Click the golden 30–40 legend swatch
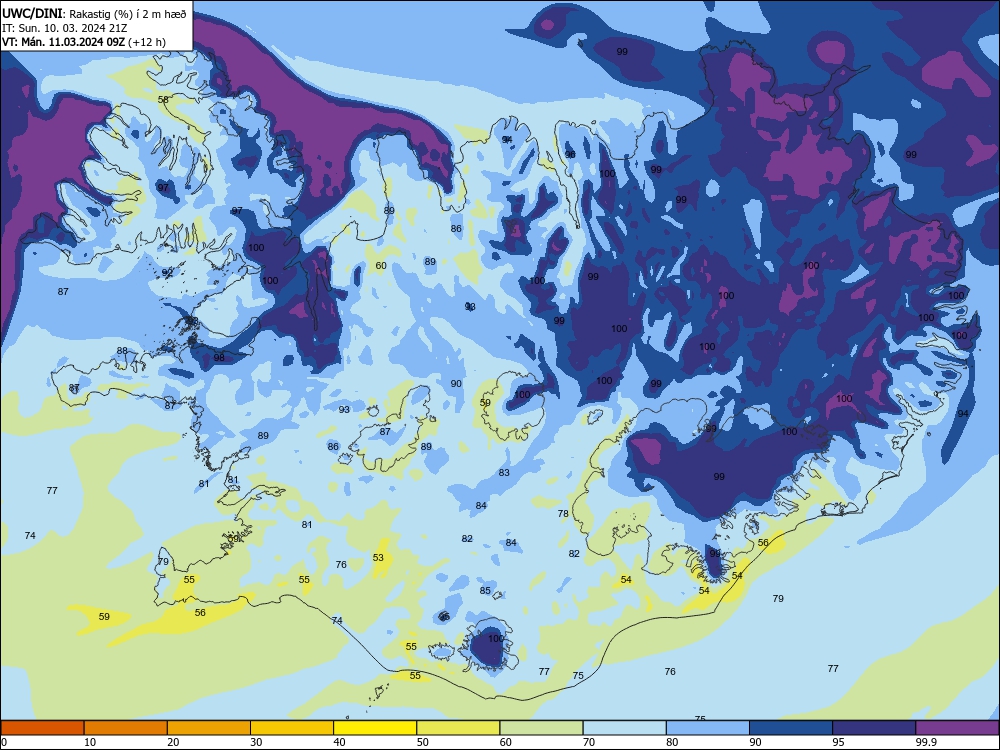This screenshot has width=1000, height=750. [292, 728]
